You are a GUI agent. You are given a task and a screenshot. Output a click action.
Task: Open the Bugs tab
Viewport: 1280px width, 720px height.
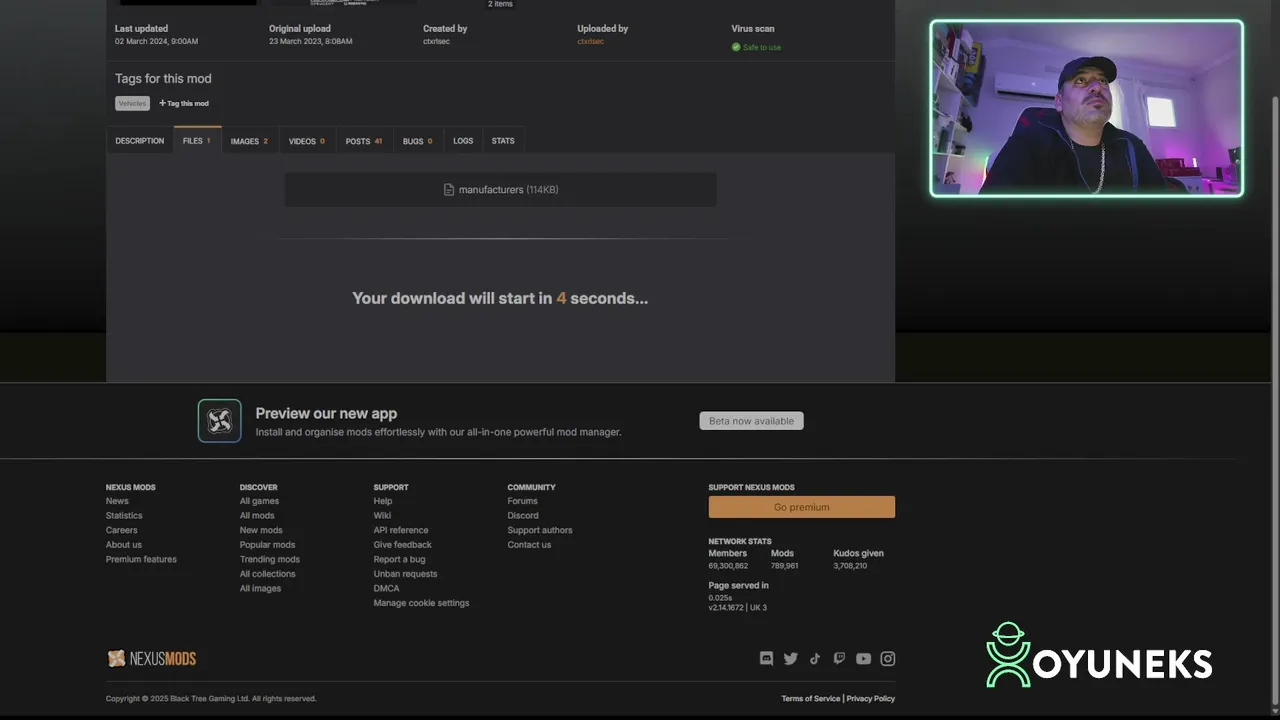point(418,141)
